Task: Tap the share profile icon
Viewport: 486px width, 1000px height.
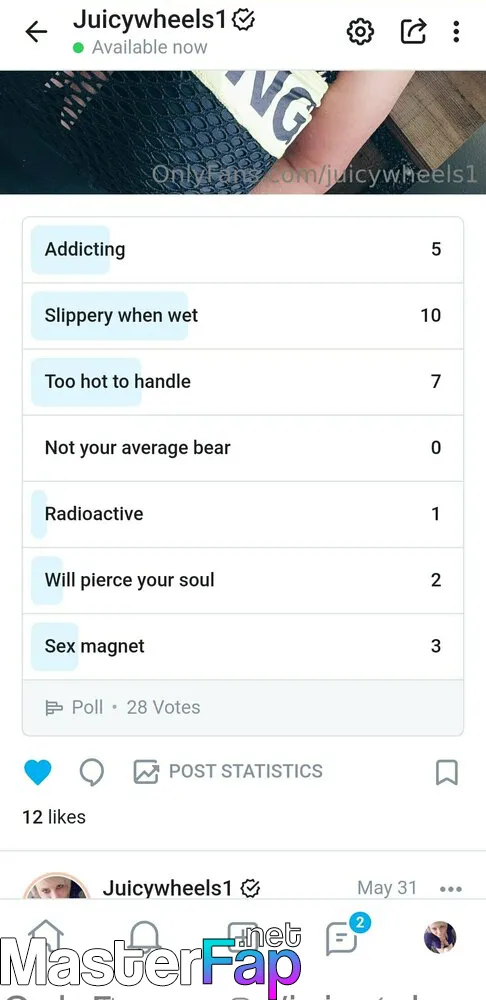Action: tap(413, 31)
